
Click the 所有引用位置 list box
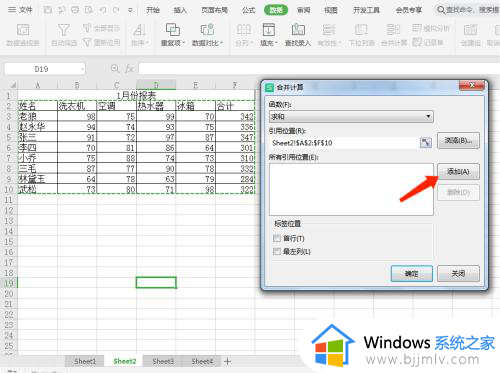click(x=351, y=189)
